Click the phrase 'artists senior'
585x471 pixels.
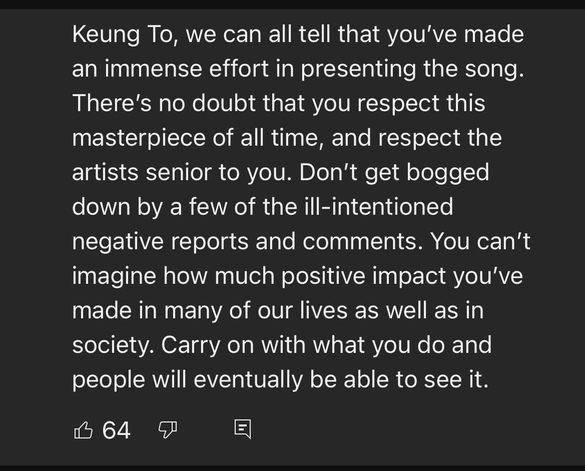click(x=142, y=173)
